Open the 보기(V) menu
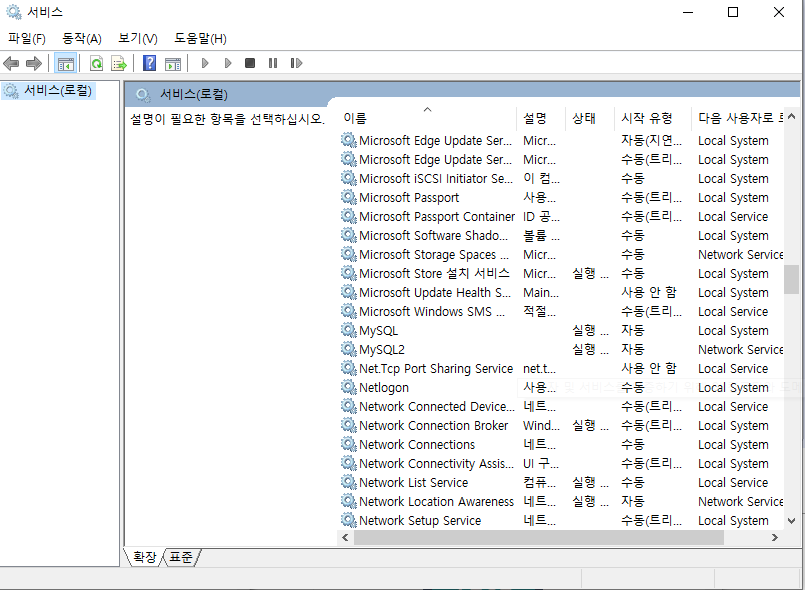This screenshot has width=805, height=590. [x=138, y=39]
